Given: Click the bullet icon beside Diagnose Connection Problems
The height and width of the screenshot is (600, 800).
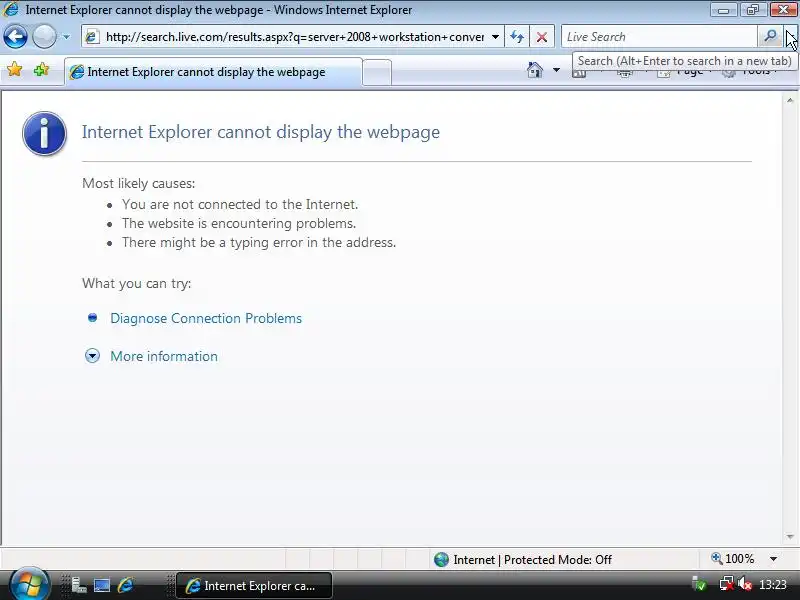Looking at the screenshot, I should click(x=92, y=318).
